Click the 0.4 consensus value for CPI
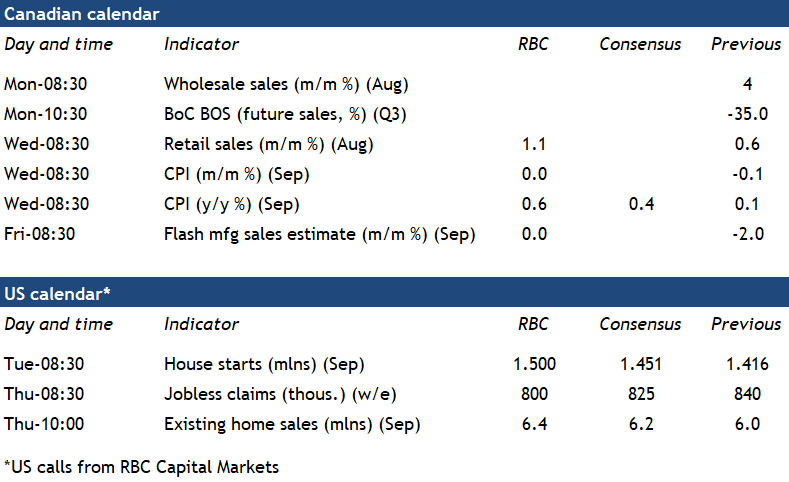Viewport: 789px width, 482px height. click(x=640, y=204)
